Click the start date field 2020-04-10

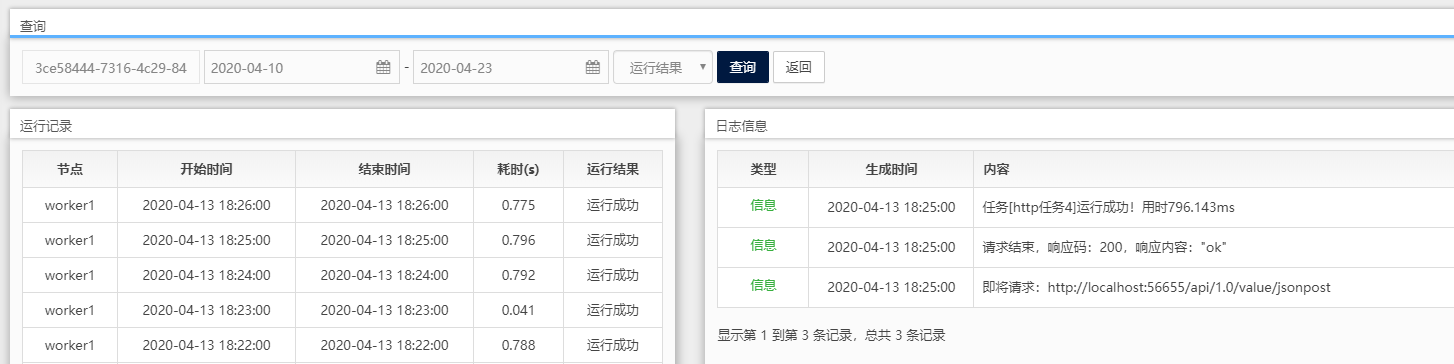coord(302,67)
